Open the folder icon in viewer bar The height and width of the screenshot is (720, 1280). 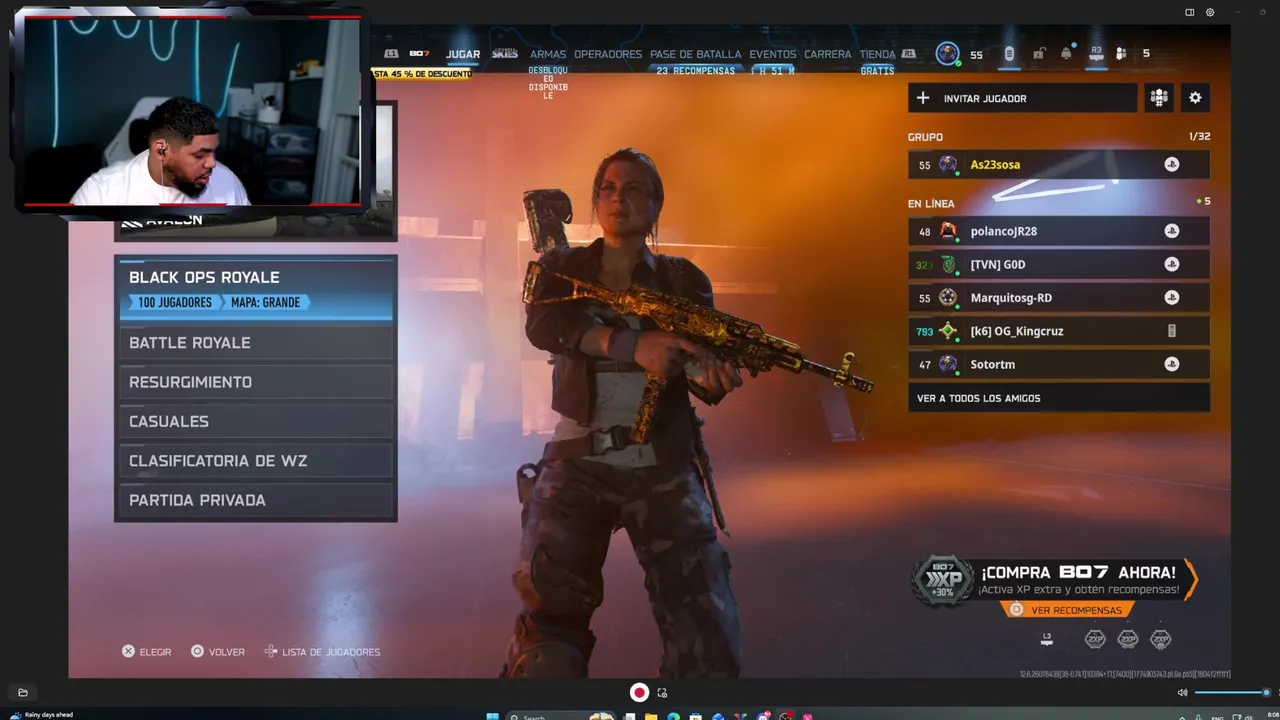click(23, 692)
